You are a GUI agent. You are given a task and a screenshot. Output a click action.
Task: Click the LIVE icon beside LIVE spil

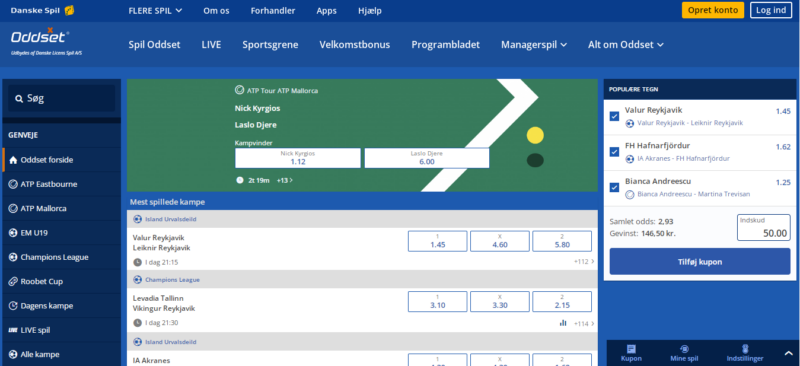click(x=13, y=330)
